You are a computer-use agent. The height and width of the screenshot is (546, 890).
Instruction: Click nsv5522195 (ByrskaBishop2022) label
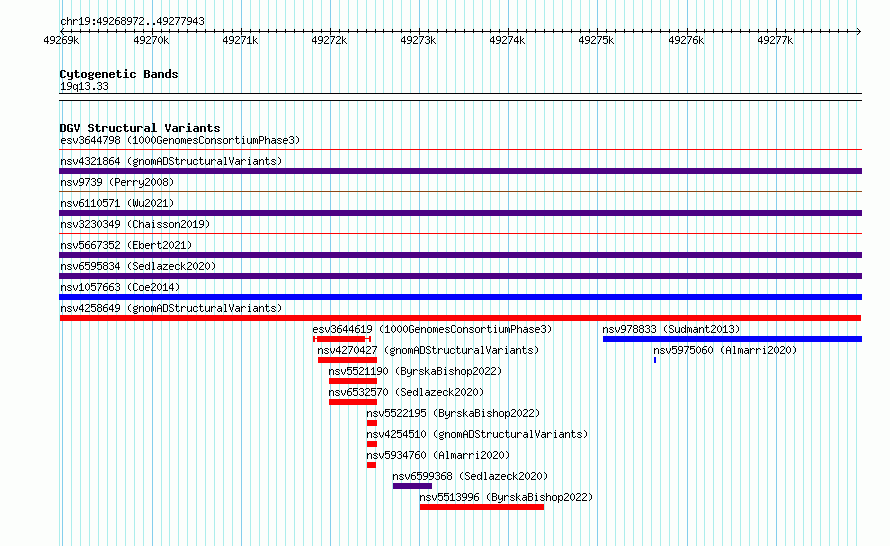click(453, 413)
